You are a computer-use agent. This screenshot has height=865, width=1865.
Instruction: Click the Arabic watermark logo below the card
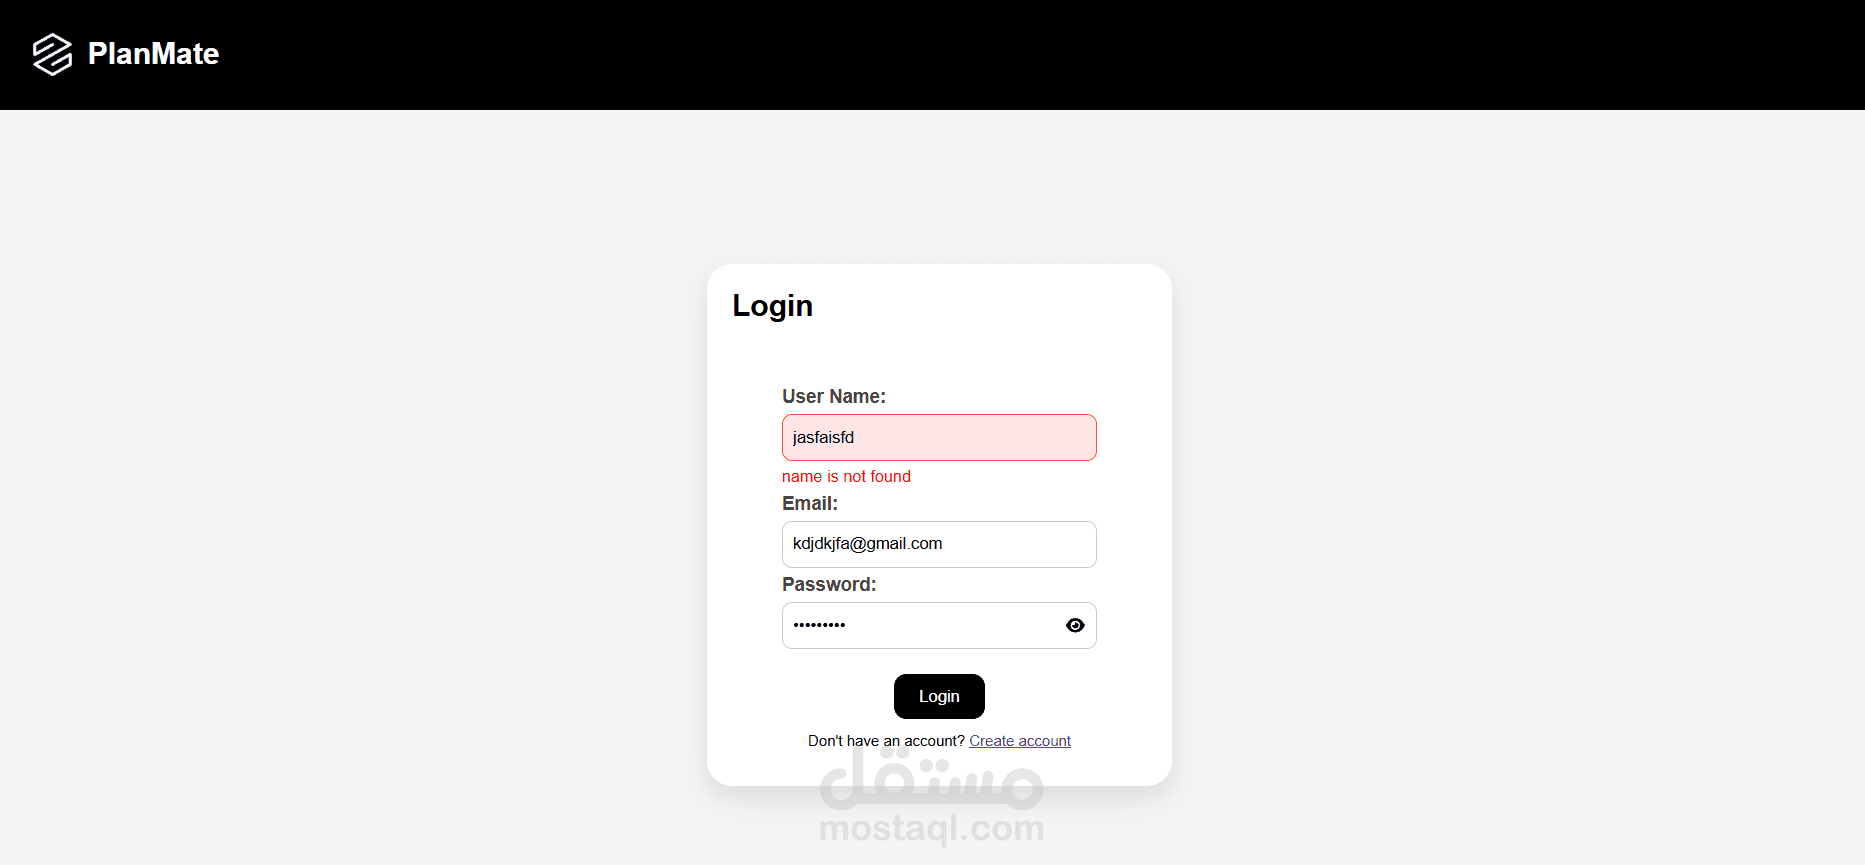(x=931, y=778)
